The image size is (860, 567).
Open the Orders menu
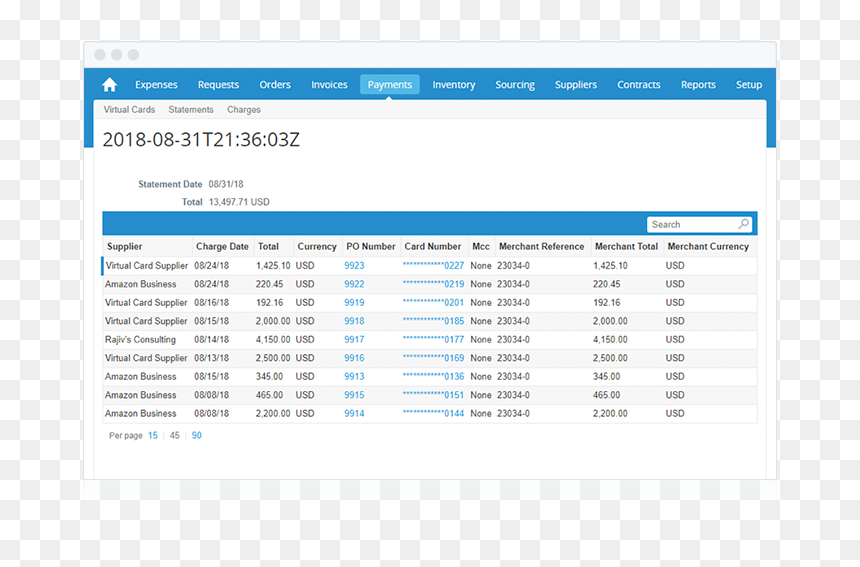coord(275,84)
